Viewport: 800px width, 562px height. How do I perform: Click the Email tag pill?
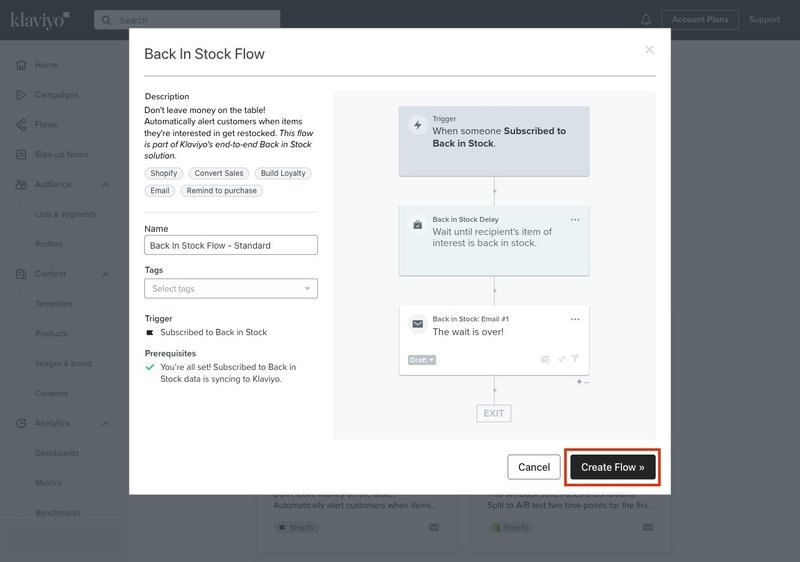(160, 191)
